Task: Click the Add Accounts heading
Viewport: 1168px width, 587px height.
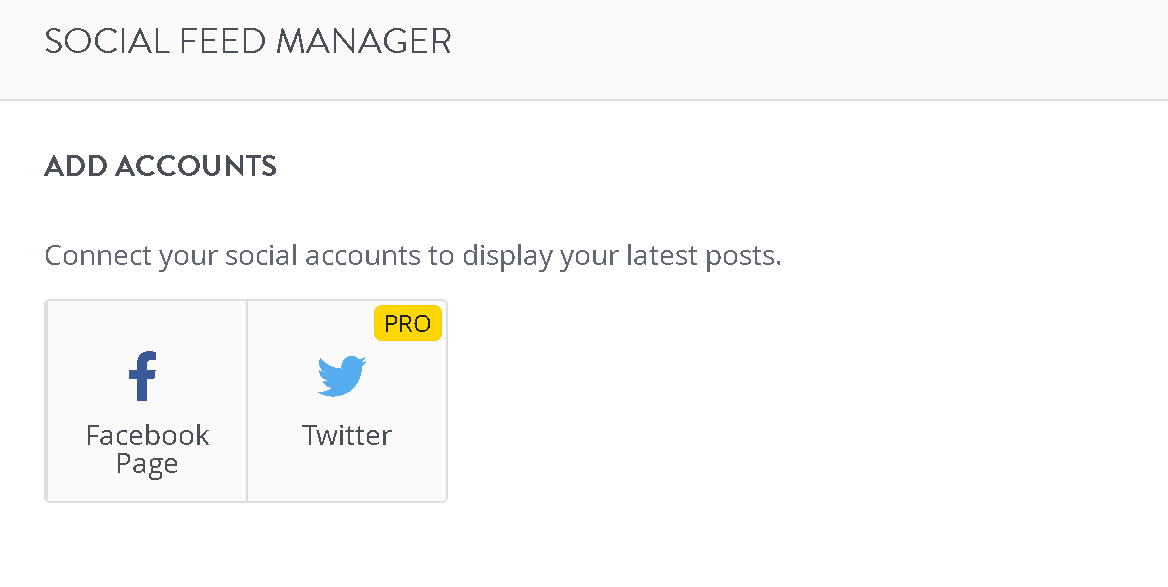Action: pyautogui.click(x=160, y=165)
